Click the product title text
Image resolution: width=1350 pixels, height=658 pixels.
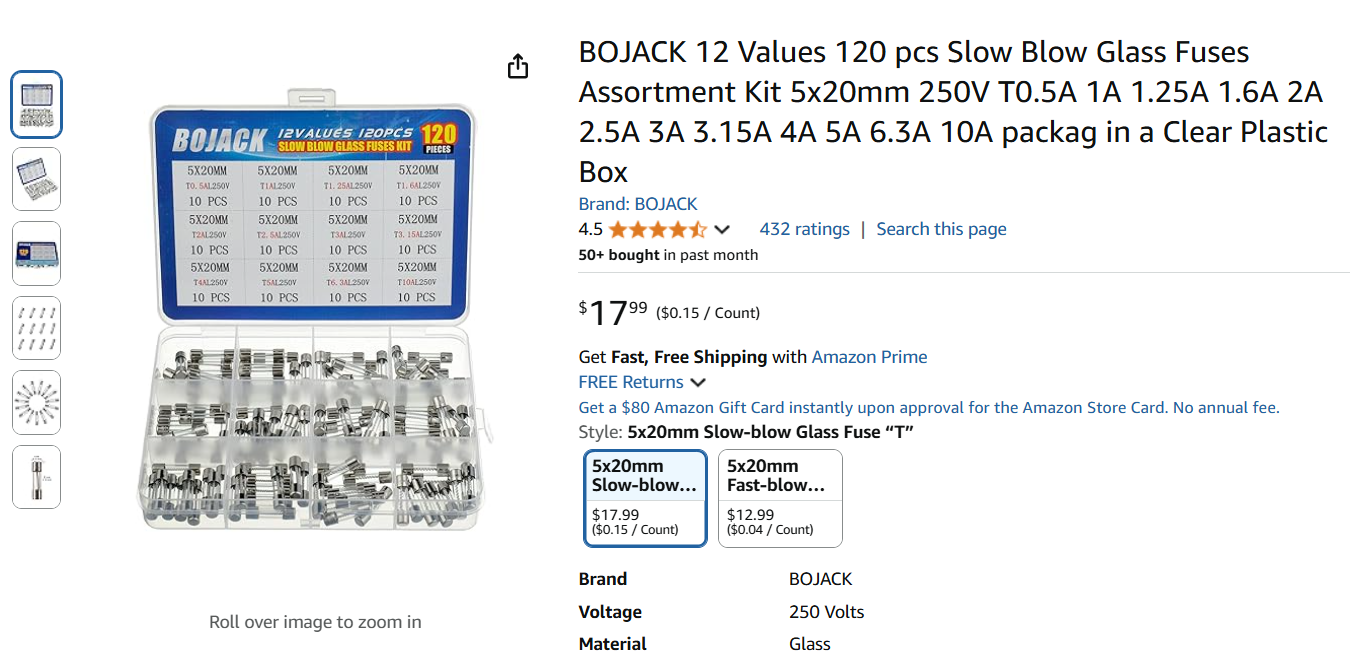(x=953, y=112)
